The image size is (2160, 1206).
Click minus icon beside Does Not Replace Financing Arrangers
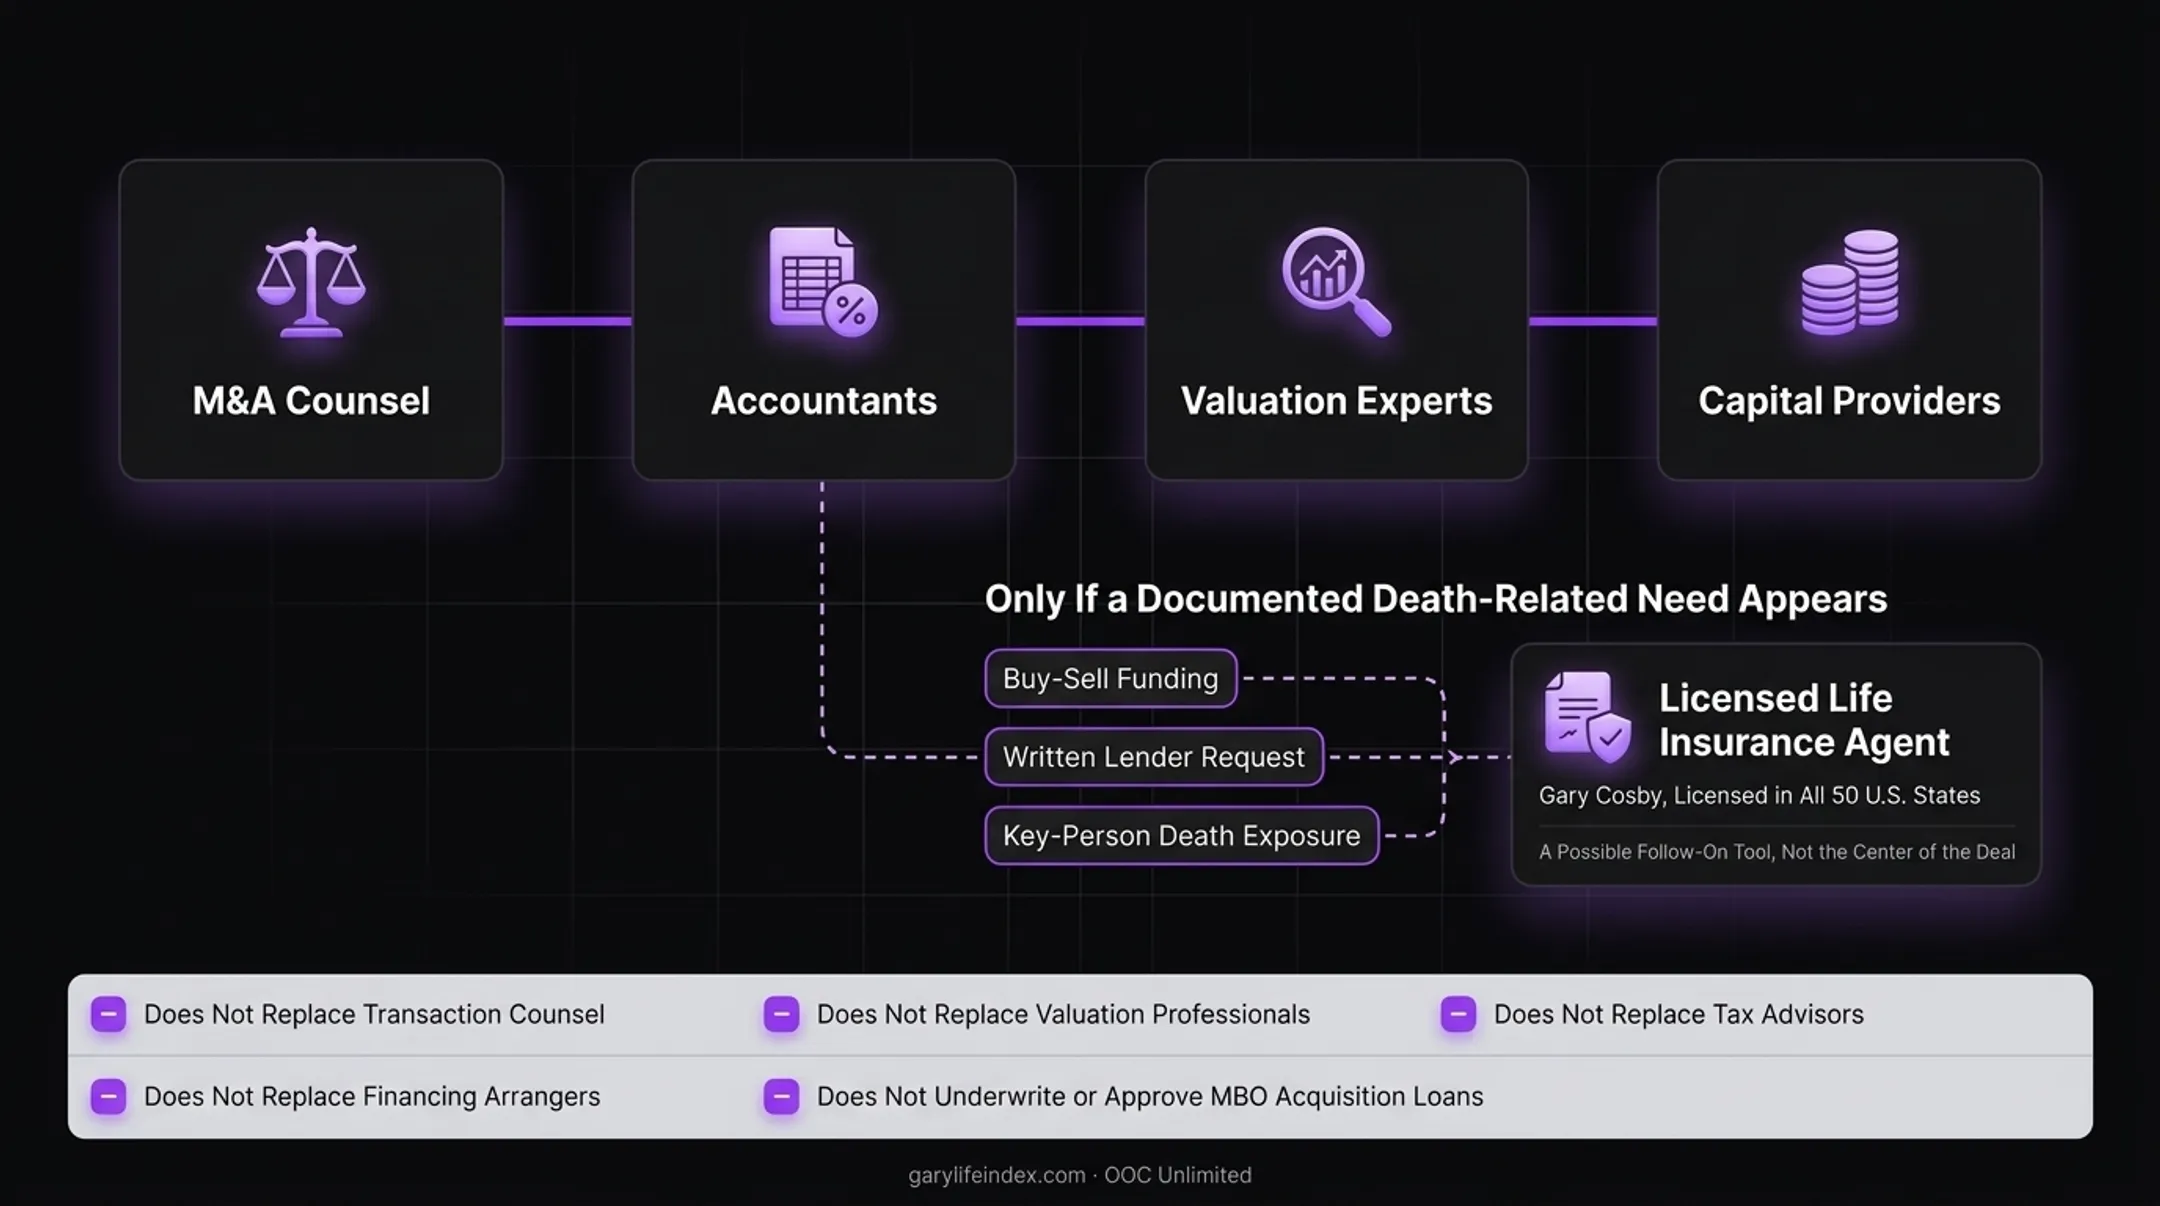tap(109, 1097)
